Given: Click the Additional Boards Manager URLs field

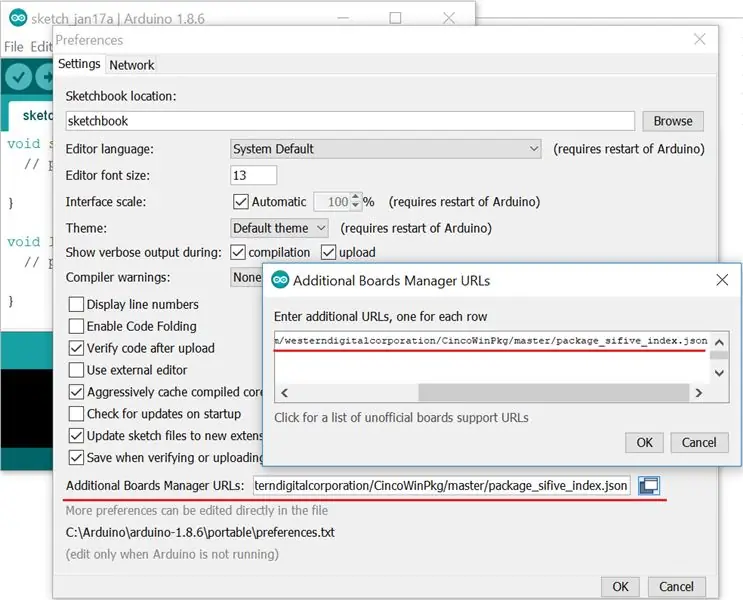Looking at the screenshot, I should pos(442,485).
